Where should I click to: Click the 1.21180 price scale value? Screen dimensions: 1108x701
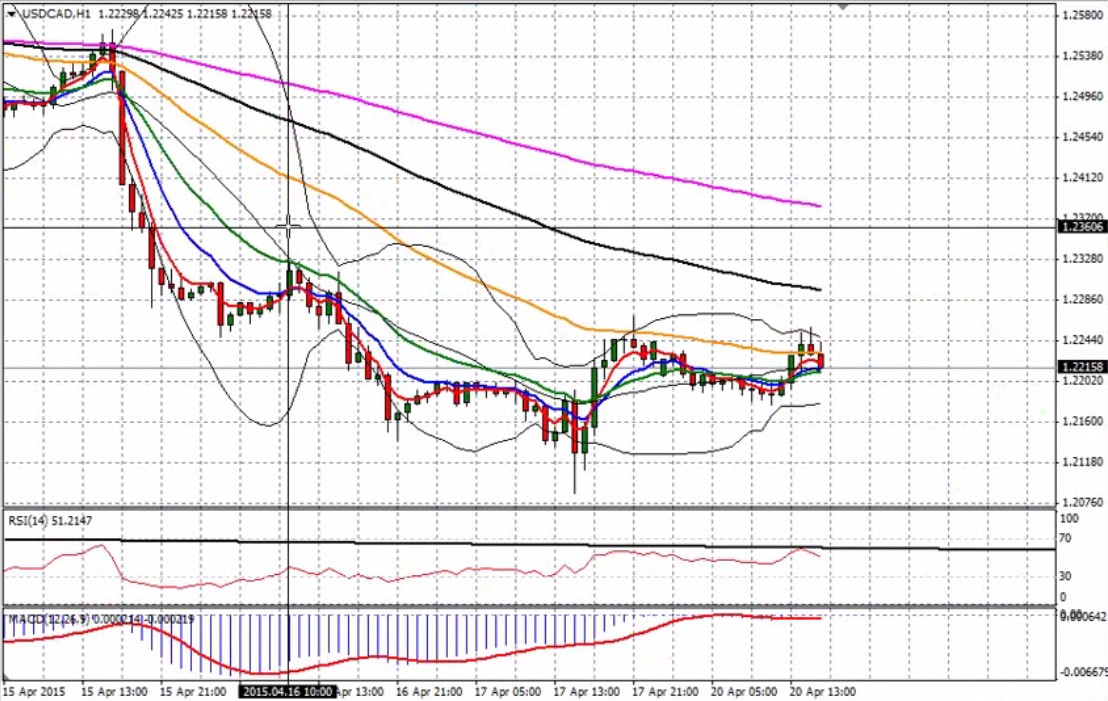pyautogui.click(x=1083, y=462)
